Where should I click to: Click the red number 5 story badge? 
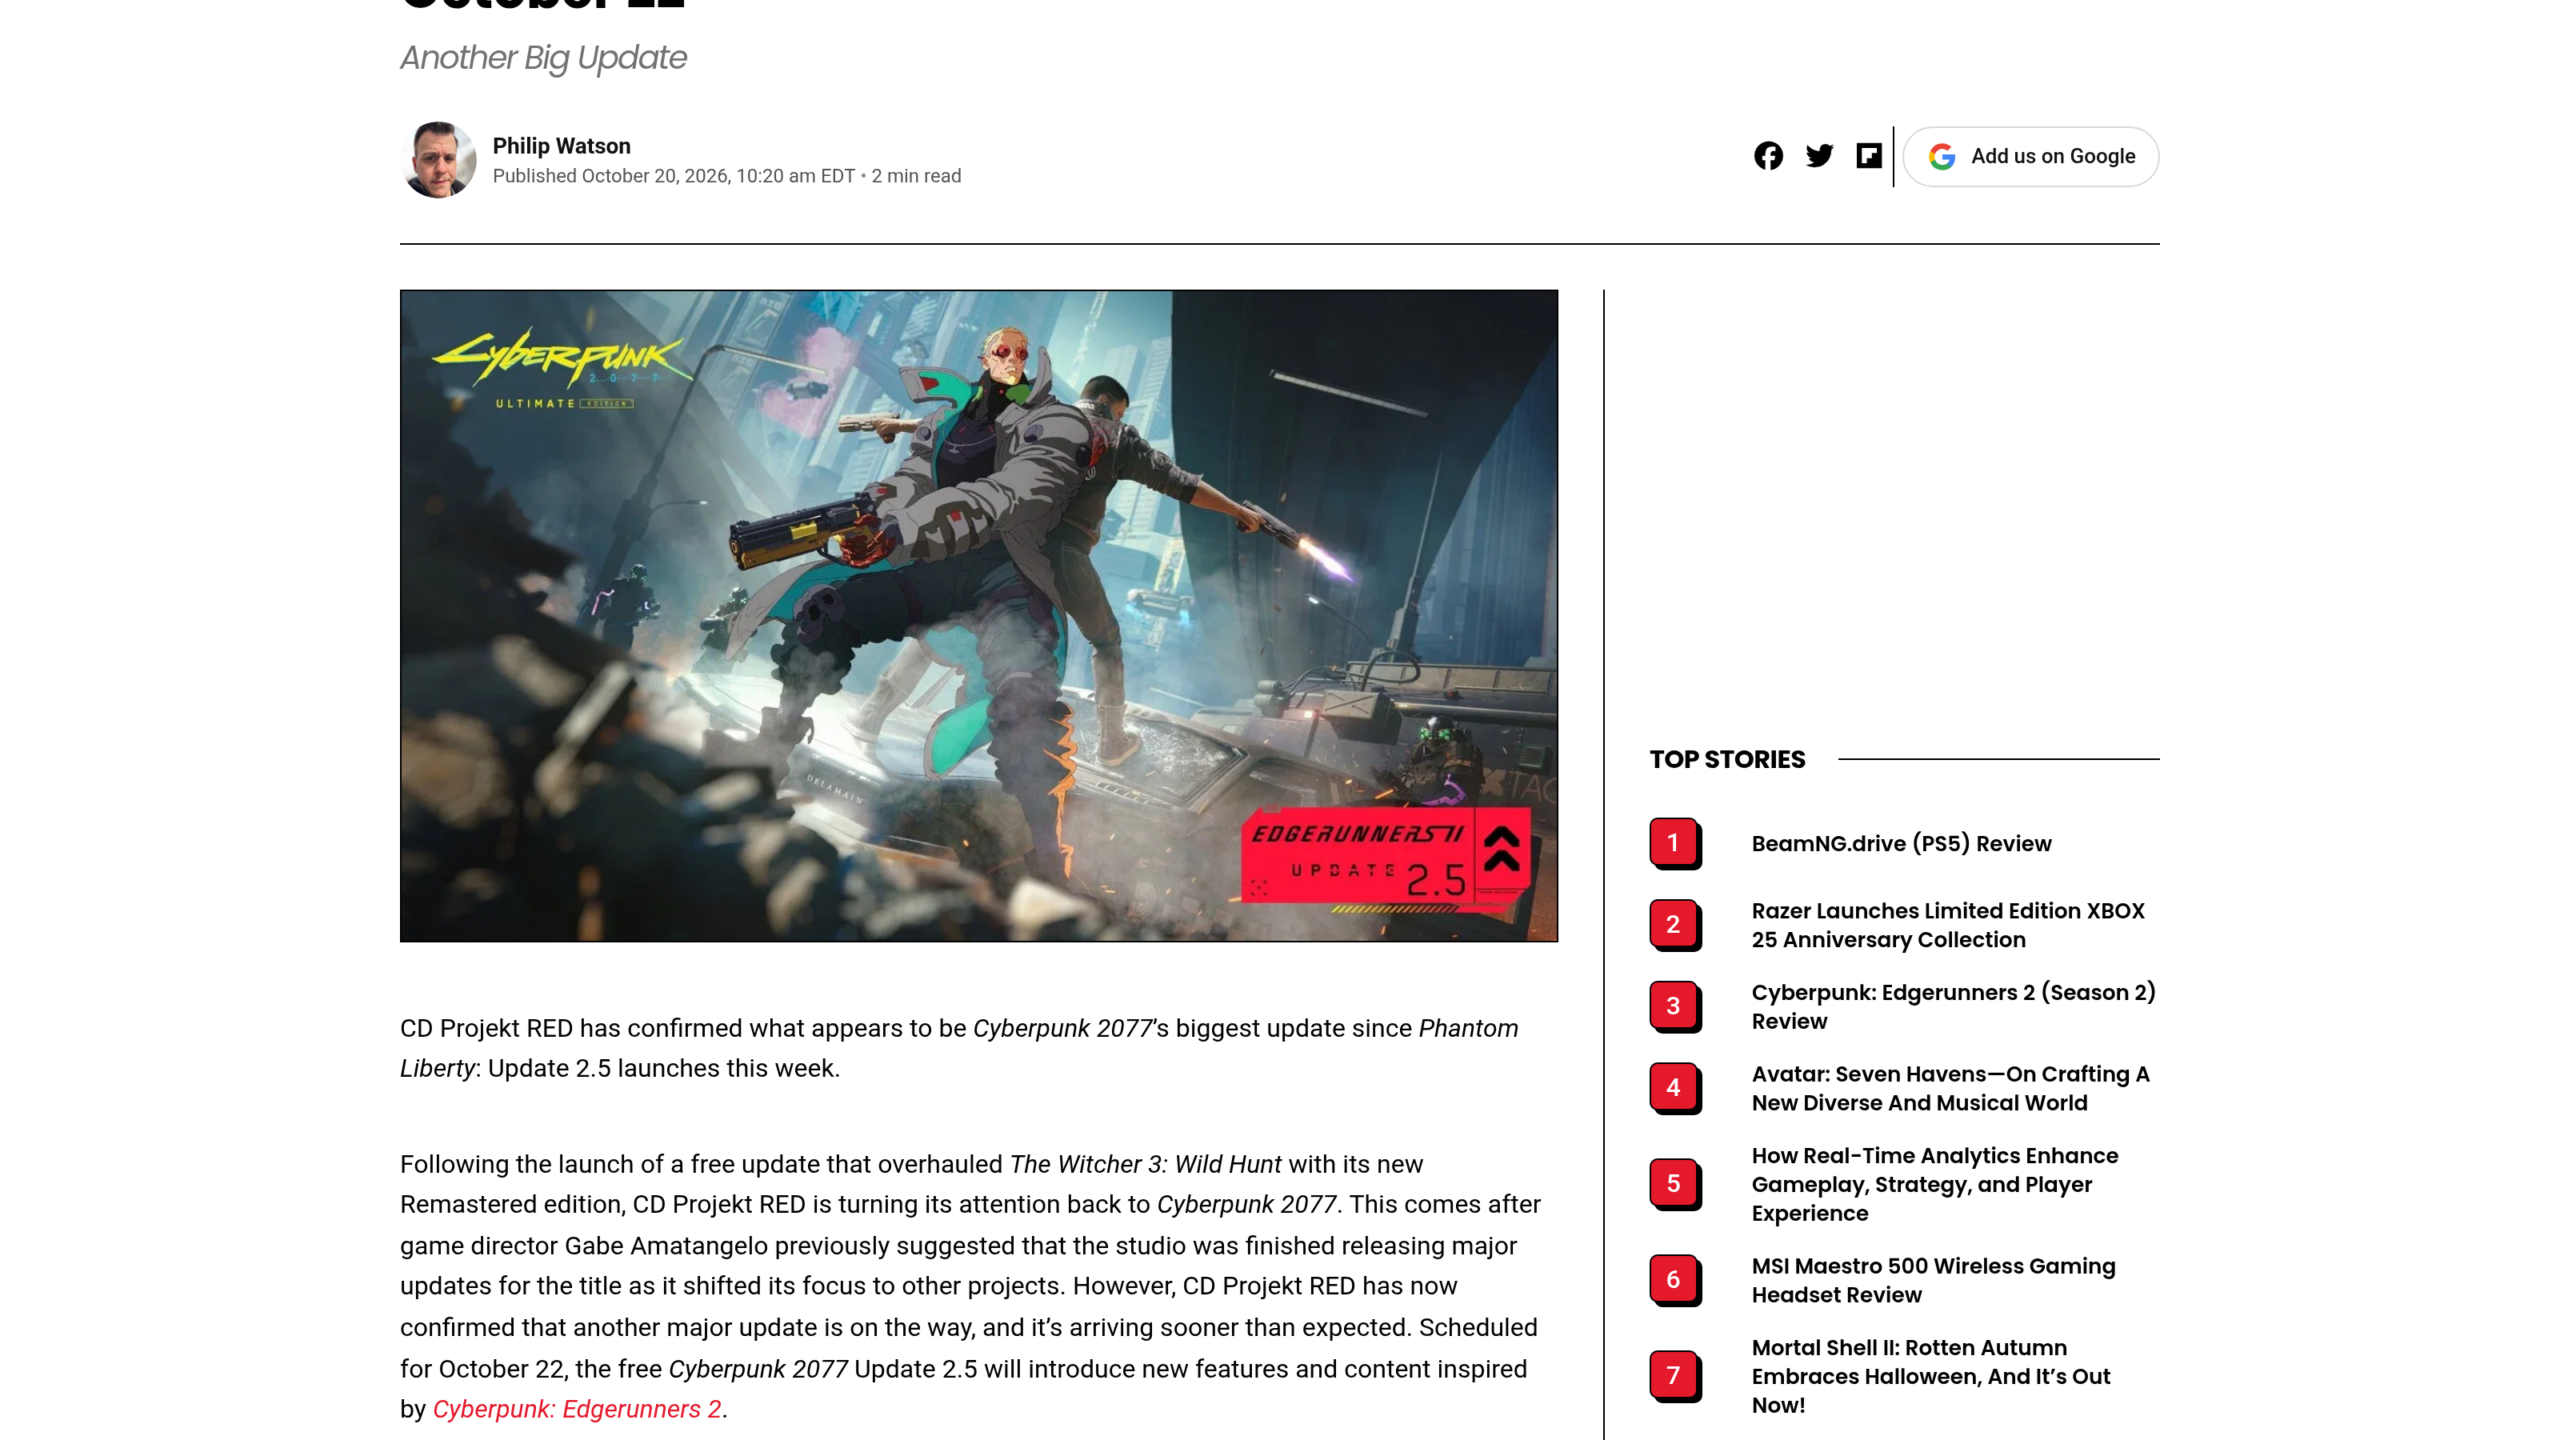[x=1674, y=1184]
